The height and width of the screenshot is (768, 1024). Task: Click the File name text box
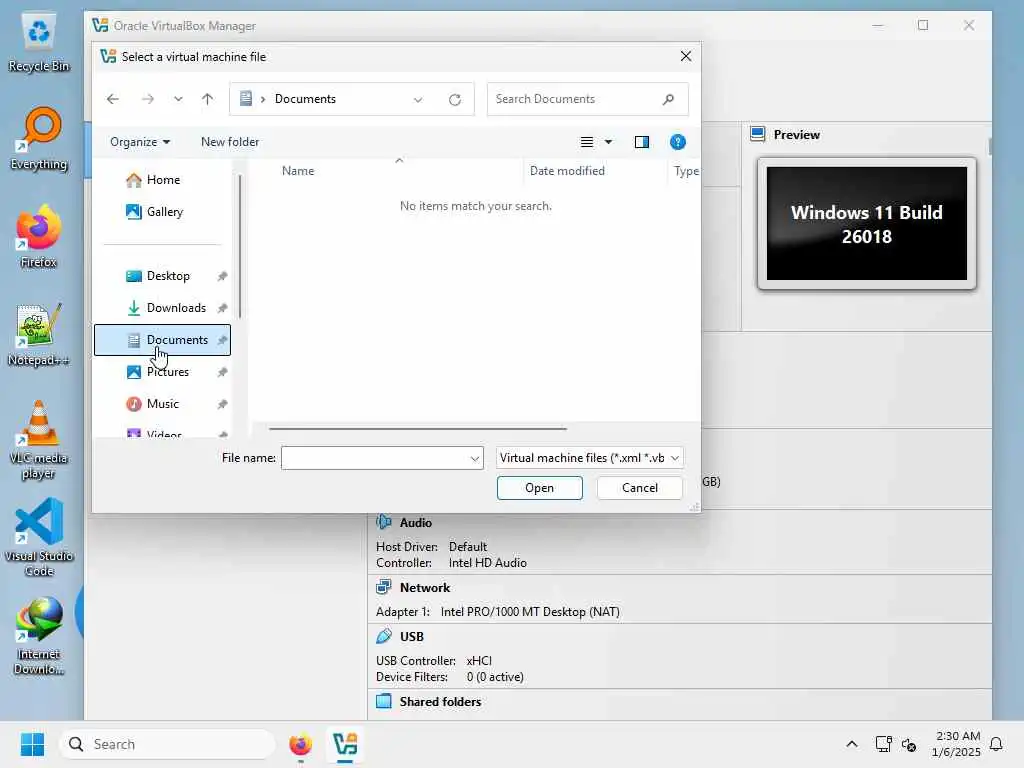point(375,458)
